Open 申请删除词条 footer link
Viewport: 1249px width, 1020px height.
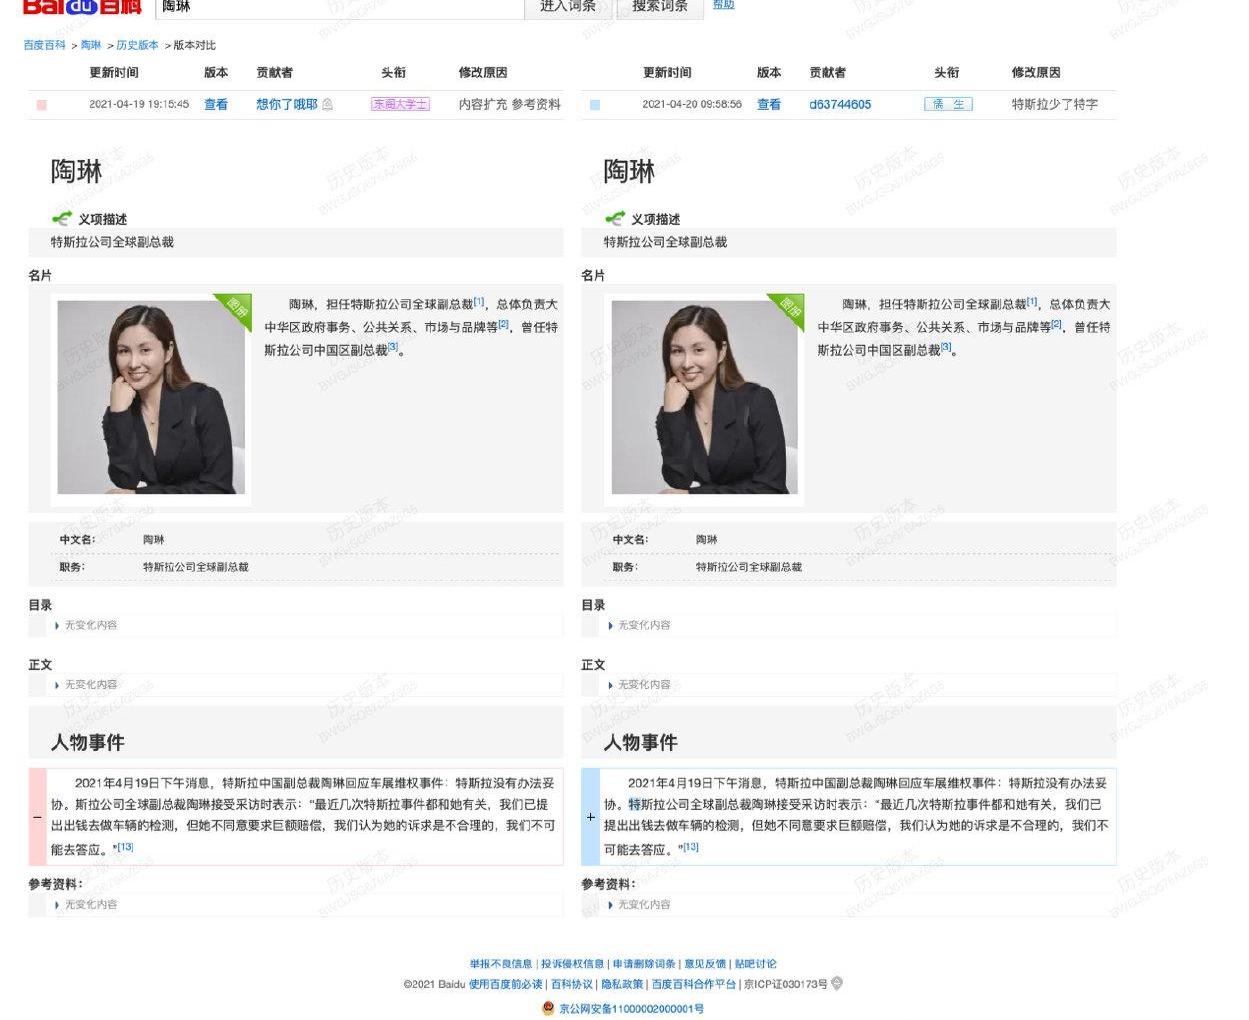(x=644, y=964)
